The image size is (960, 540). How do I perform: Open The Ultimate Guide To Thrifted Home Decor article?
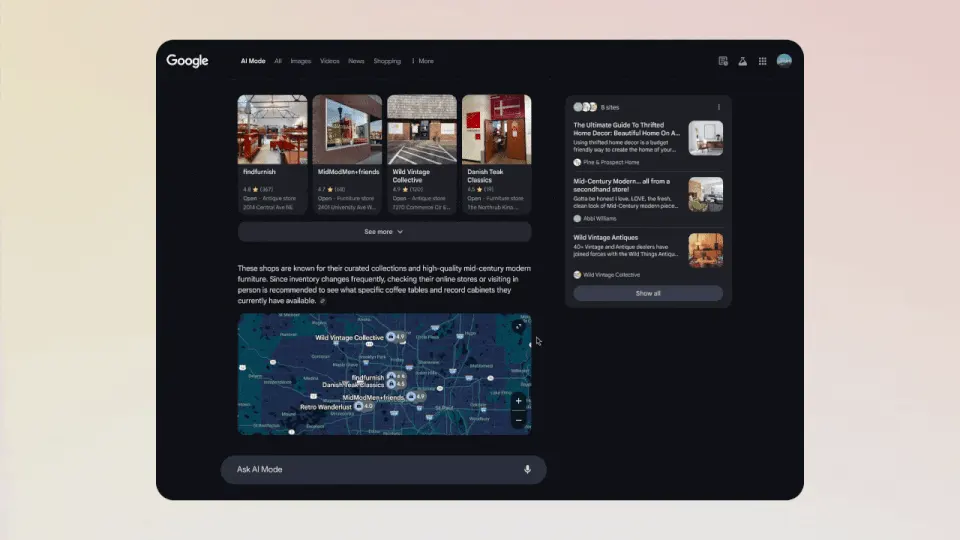[x=626, y=129]
